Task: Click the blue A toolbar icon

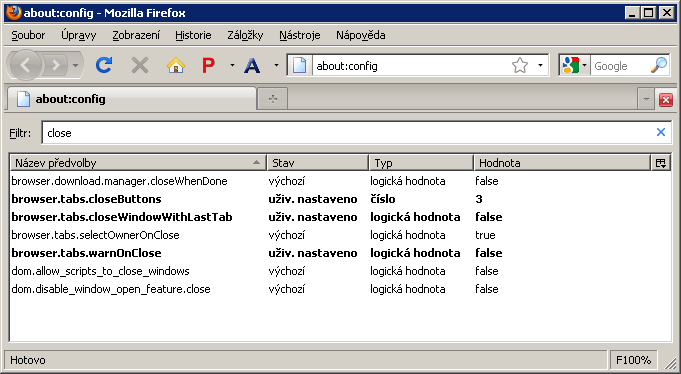Action: (x=252, y=66)
